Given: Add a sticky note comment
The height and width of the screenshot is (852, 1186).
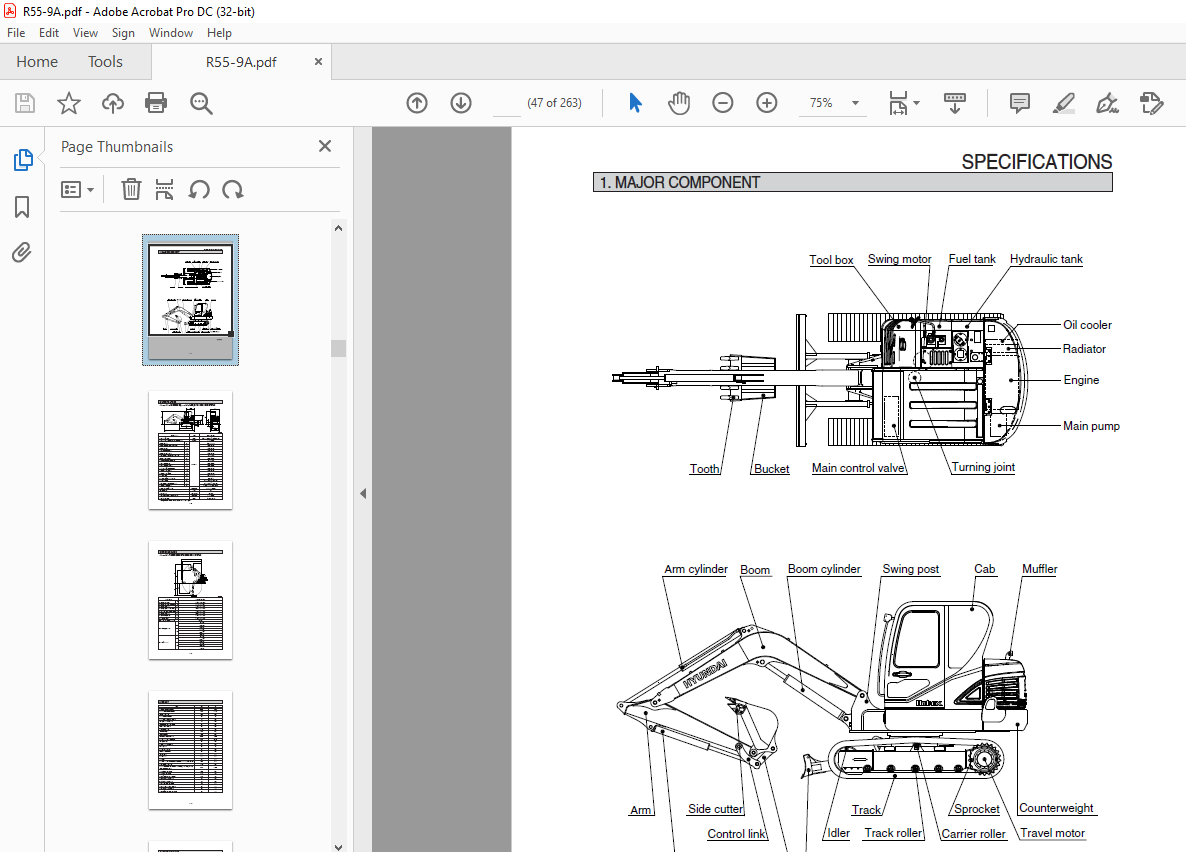Looking at the screenshot, I should pyautogui.click(x=1019, y=103).
